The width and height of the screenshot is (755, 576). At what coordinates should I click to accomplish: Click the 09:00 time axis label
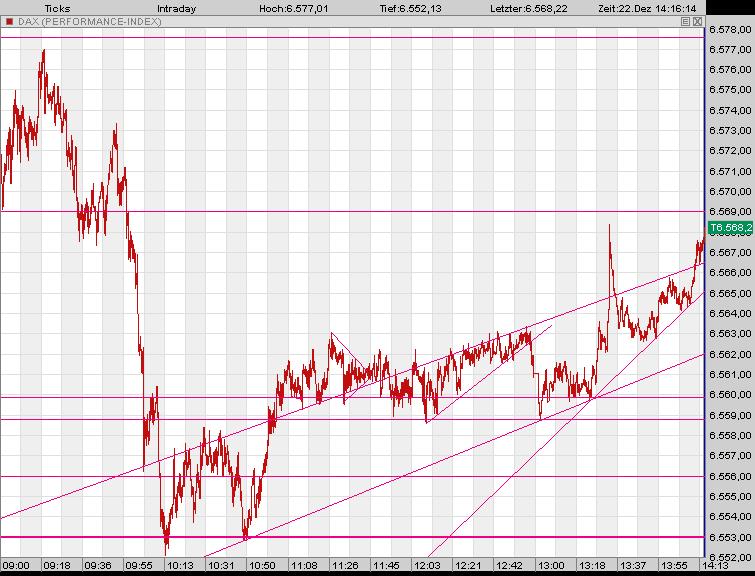pos(15,565)
